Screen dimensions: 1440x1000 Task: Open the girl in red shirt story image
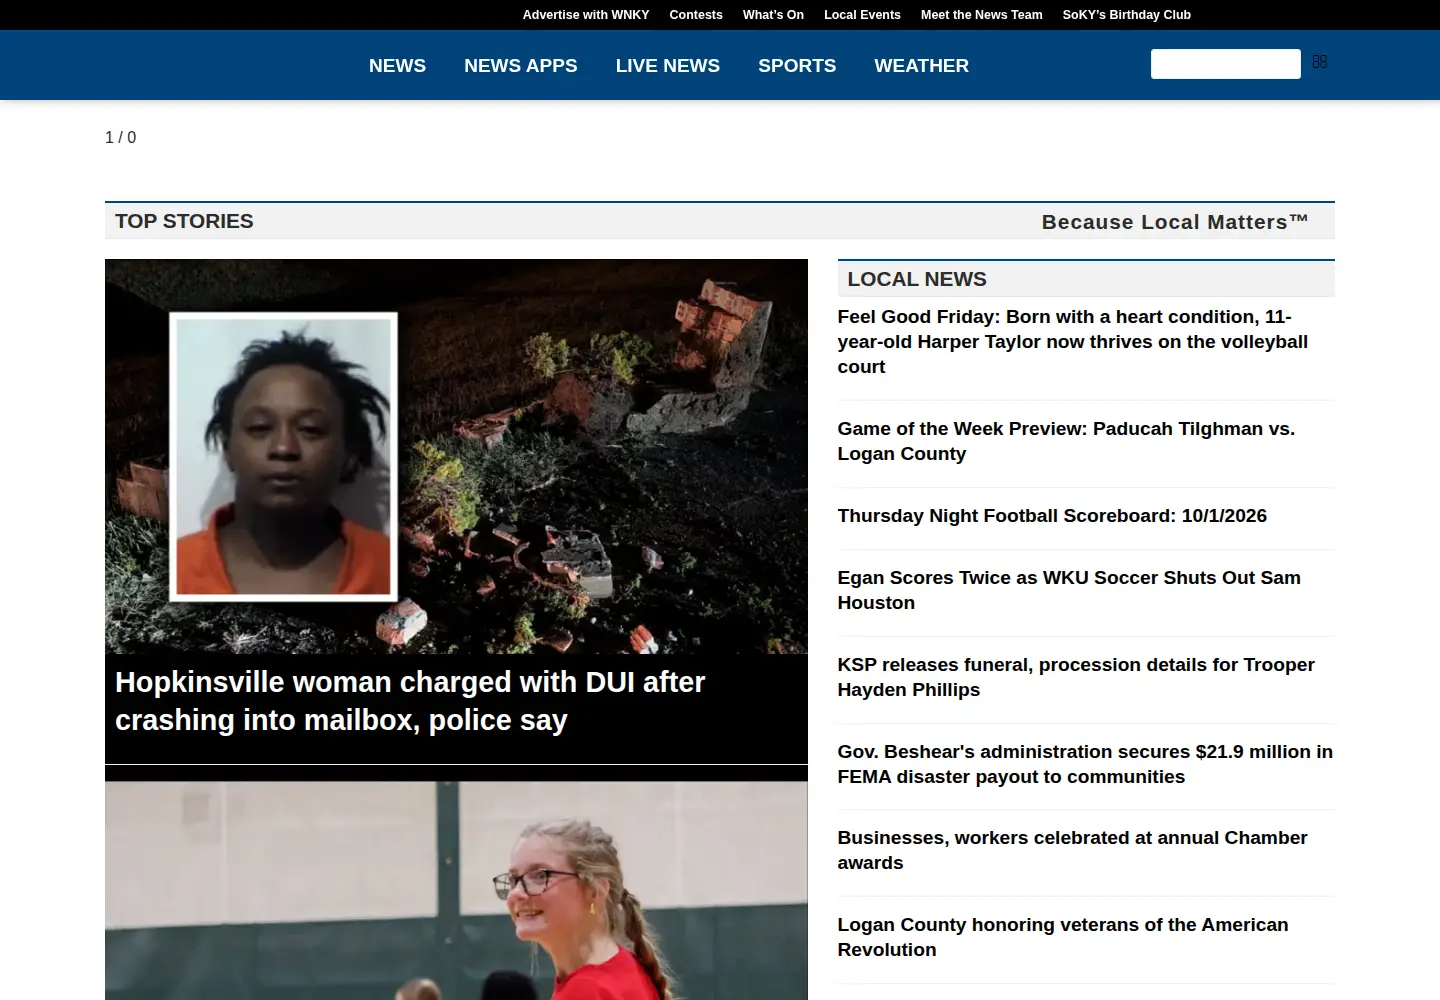tap(456, 891)
